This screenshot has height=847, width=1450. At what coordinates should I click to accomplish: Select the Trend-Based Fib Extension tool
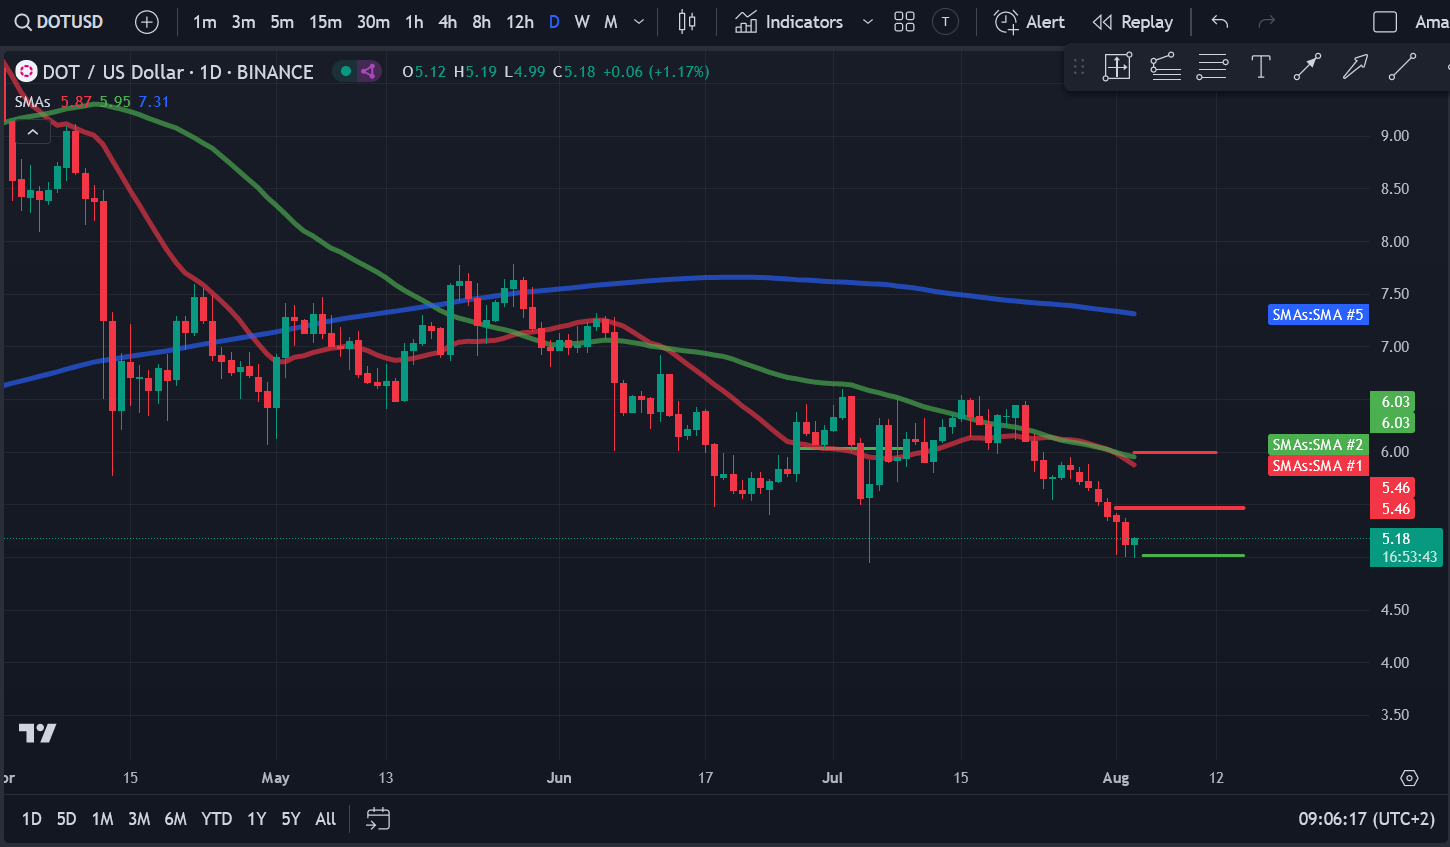coord(1165,67)
